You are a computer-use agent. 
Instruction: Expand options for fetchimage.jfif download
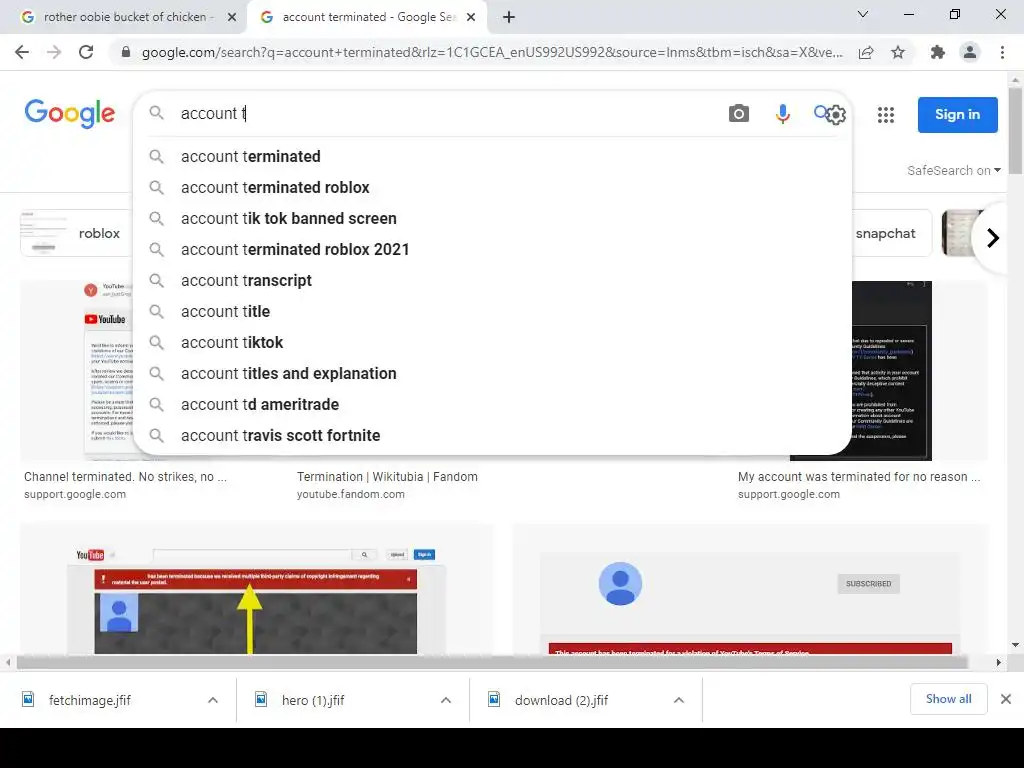213,700
